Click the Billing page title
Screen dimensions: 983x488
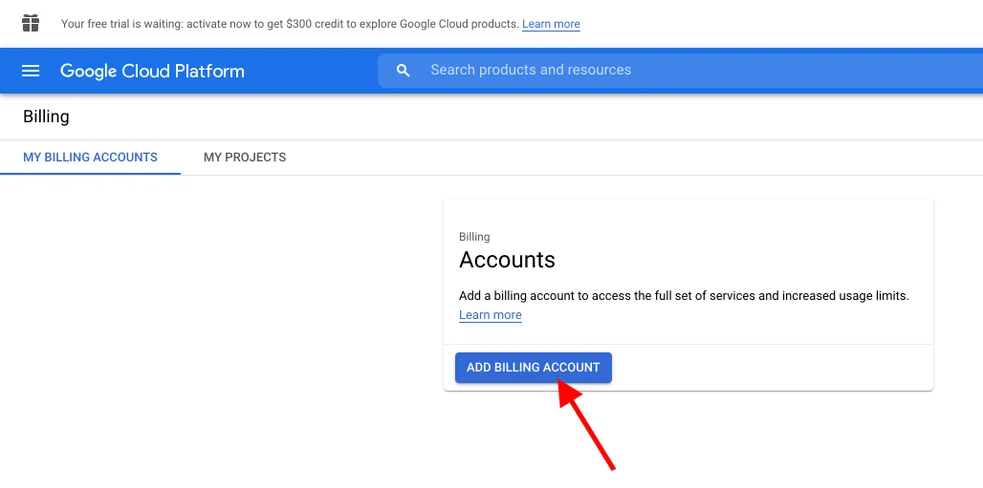coord(46,117)
